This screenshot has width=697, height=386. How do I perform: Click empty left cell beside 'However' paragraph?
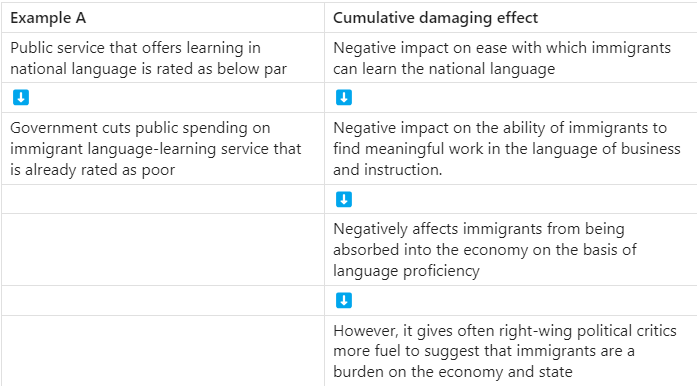pos(163,351)
